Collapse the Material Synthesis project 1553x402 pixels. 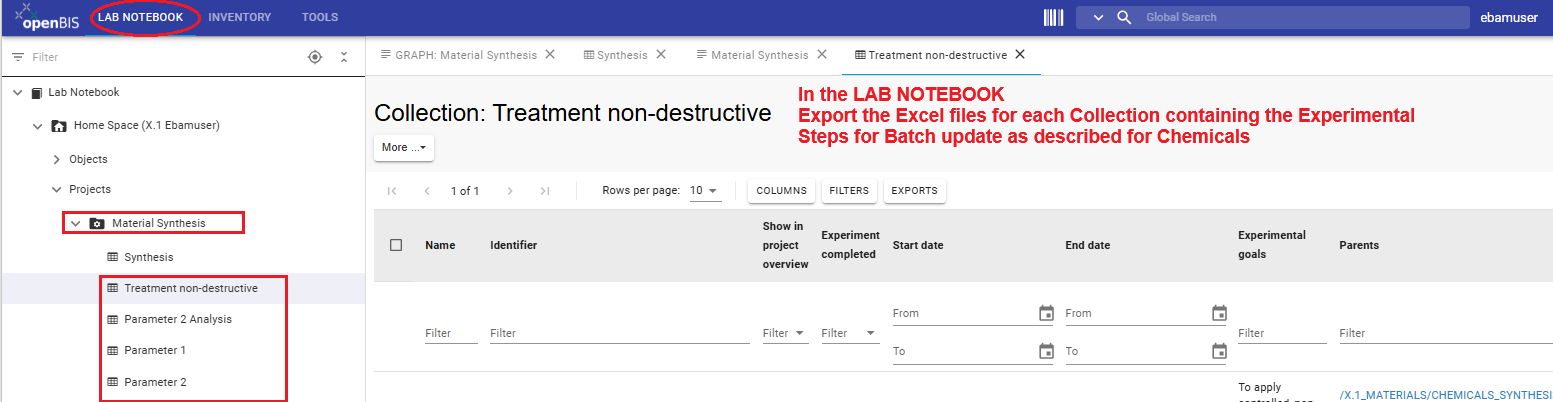(x=75, y=223)
